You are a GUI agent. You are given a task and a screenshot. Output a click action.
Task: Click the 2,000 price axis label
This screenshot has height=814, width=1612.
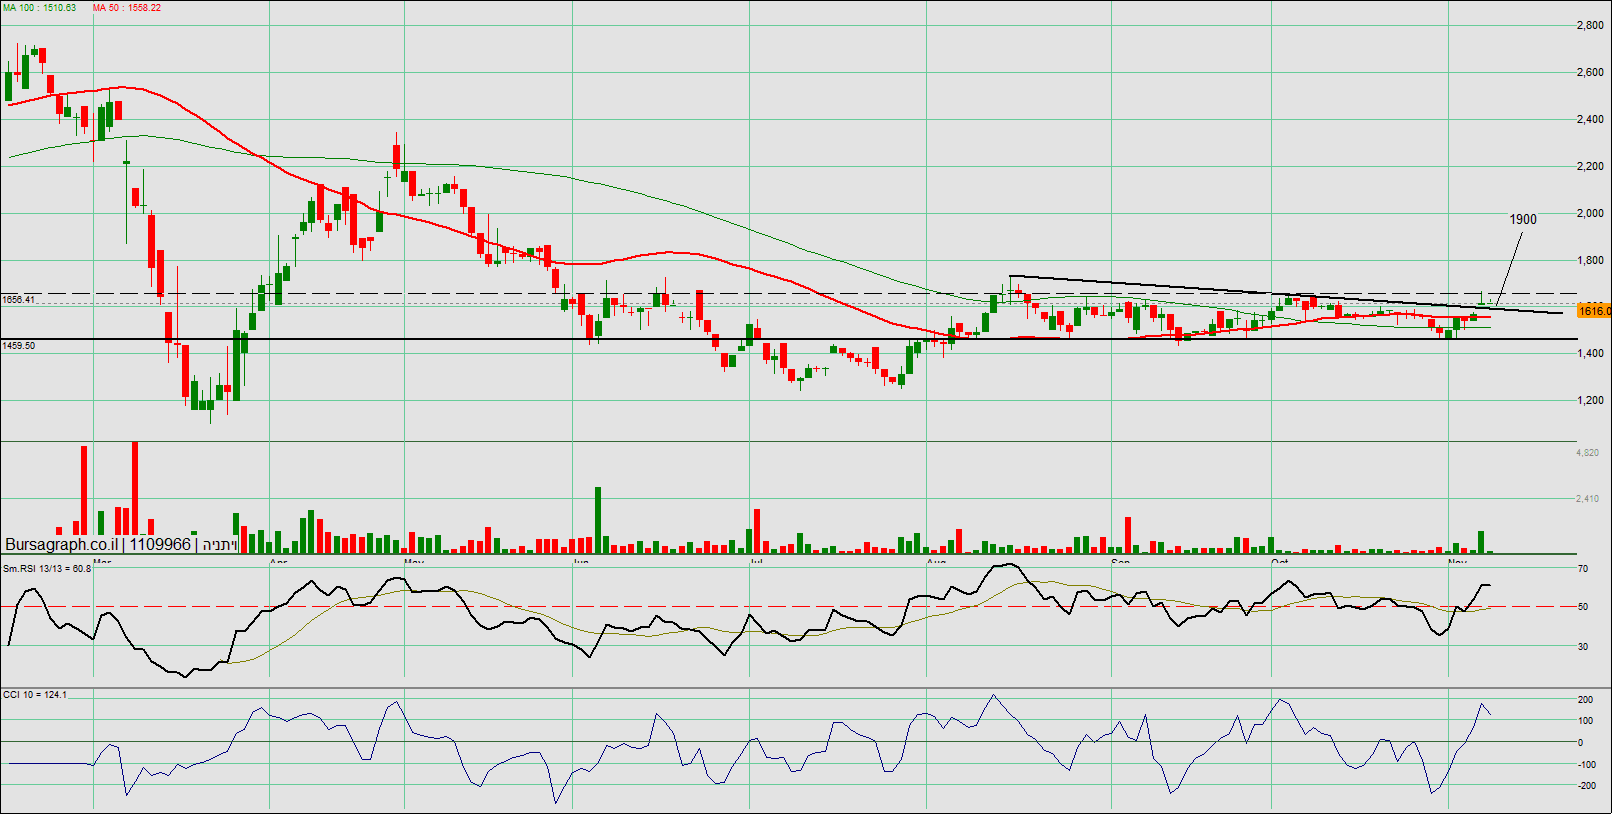pyautogui.click(x=1590, y=214)
